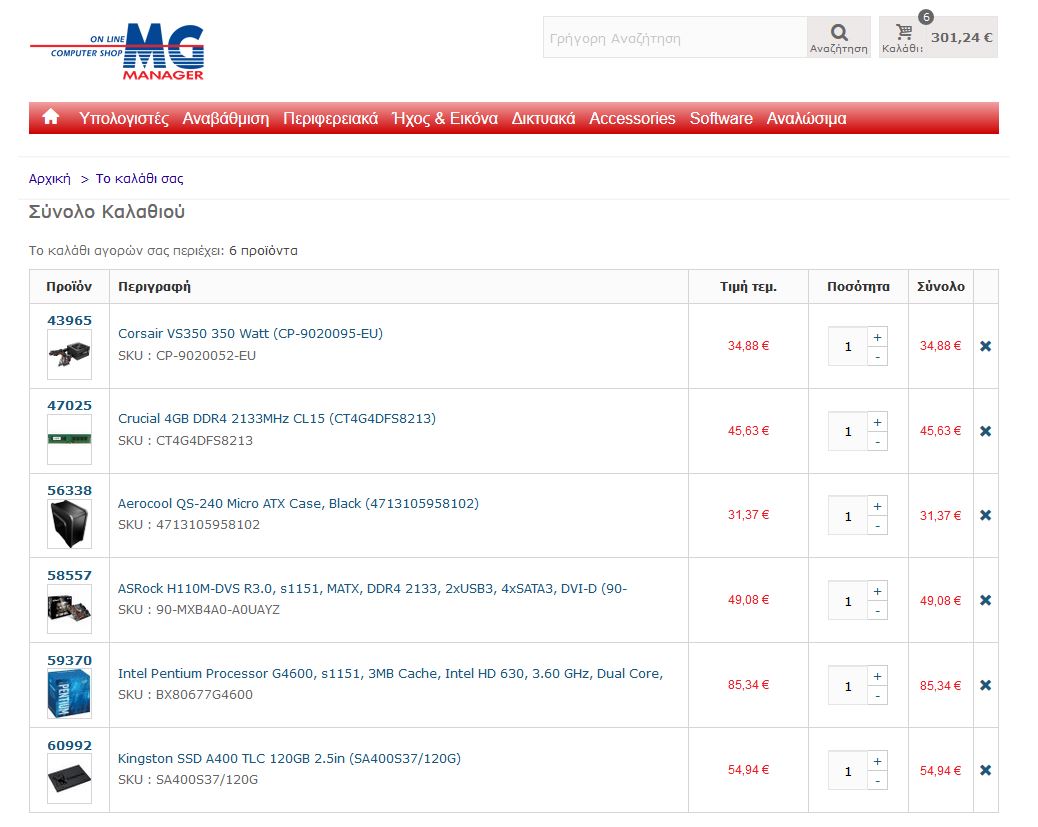Click product code 47025

[x=70, y=405]
